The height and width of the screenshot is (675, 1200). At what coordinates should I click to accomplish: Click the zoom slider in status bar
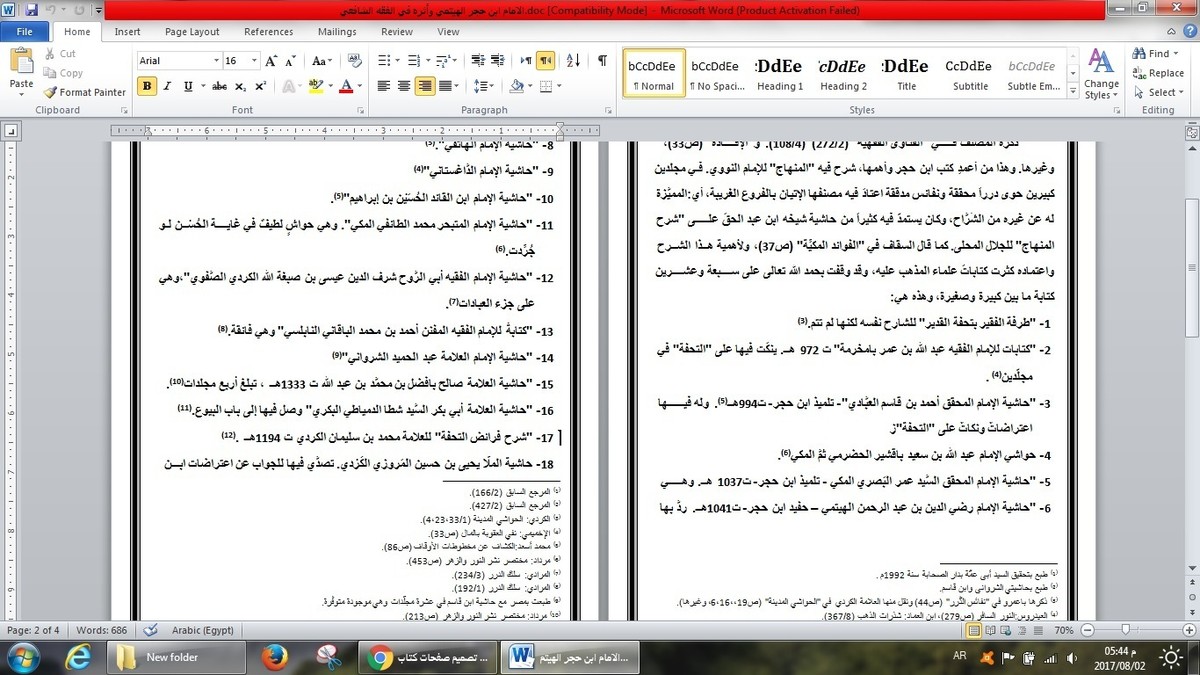pyautogui.click(x=1127, y=631)
